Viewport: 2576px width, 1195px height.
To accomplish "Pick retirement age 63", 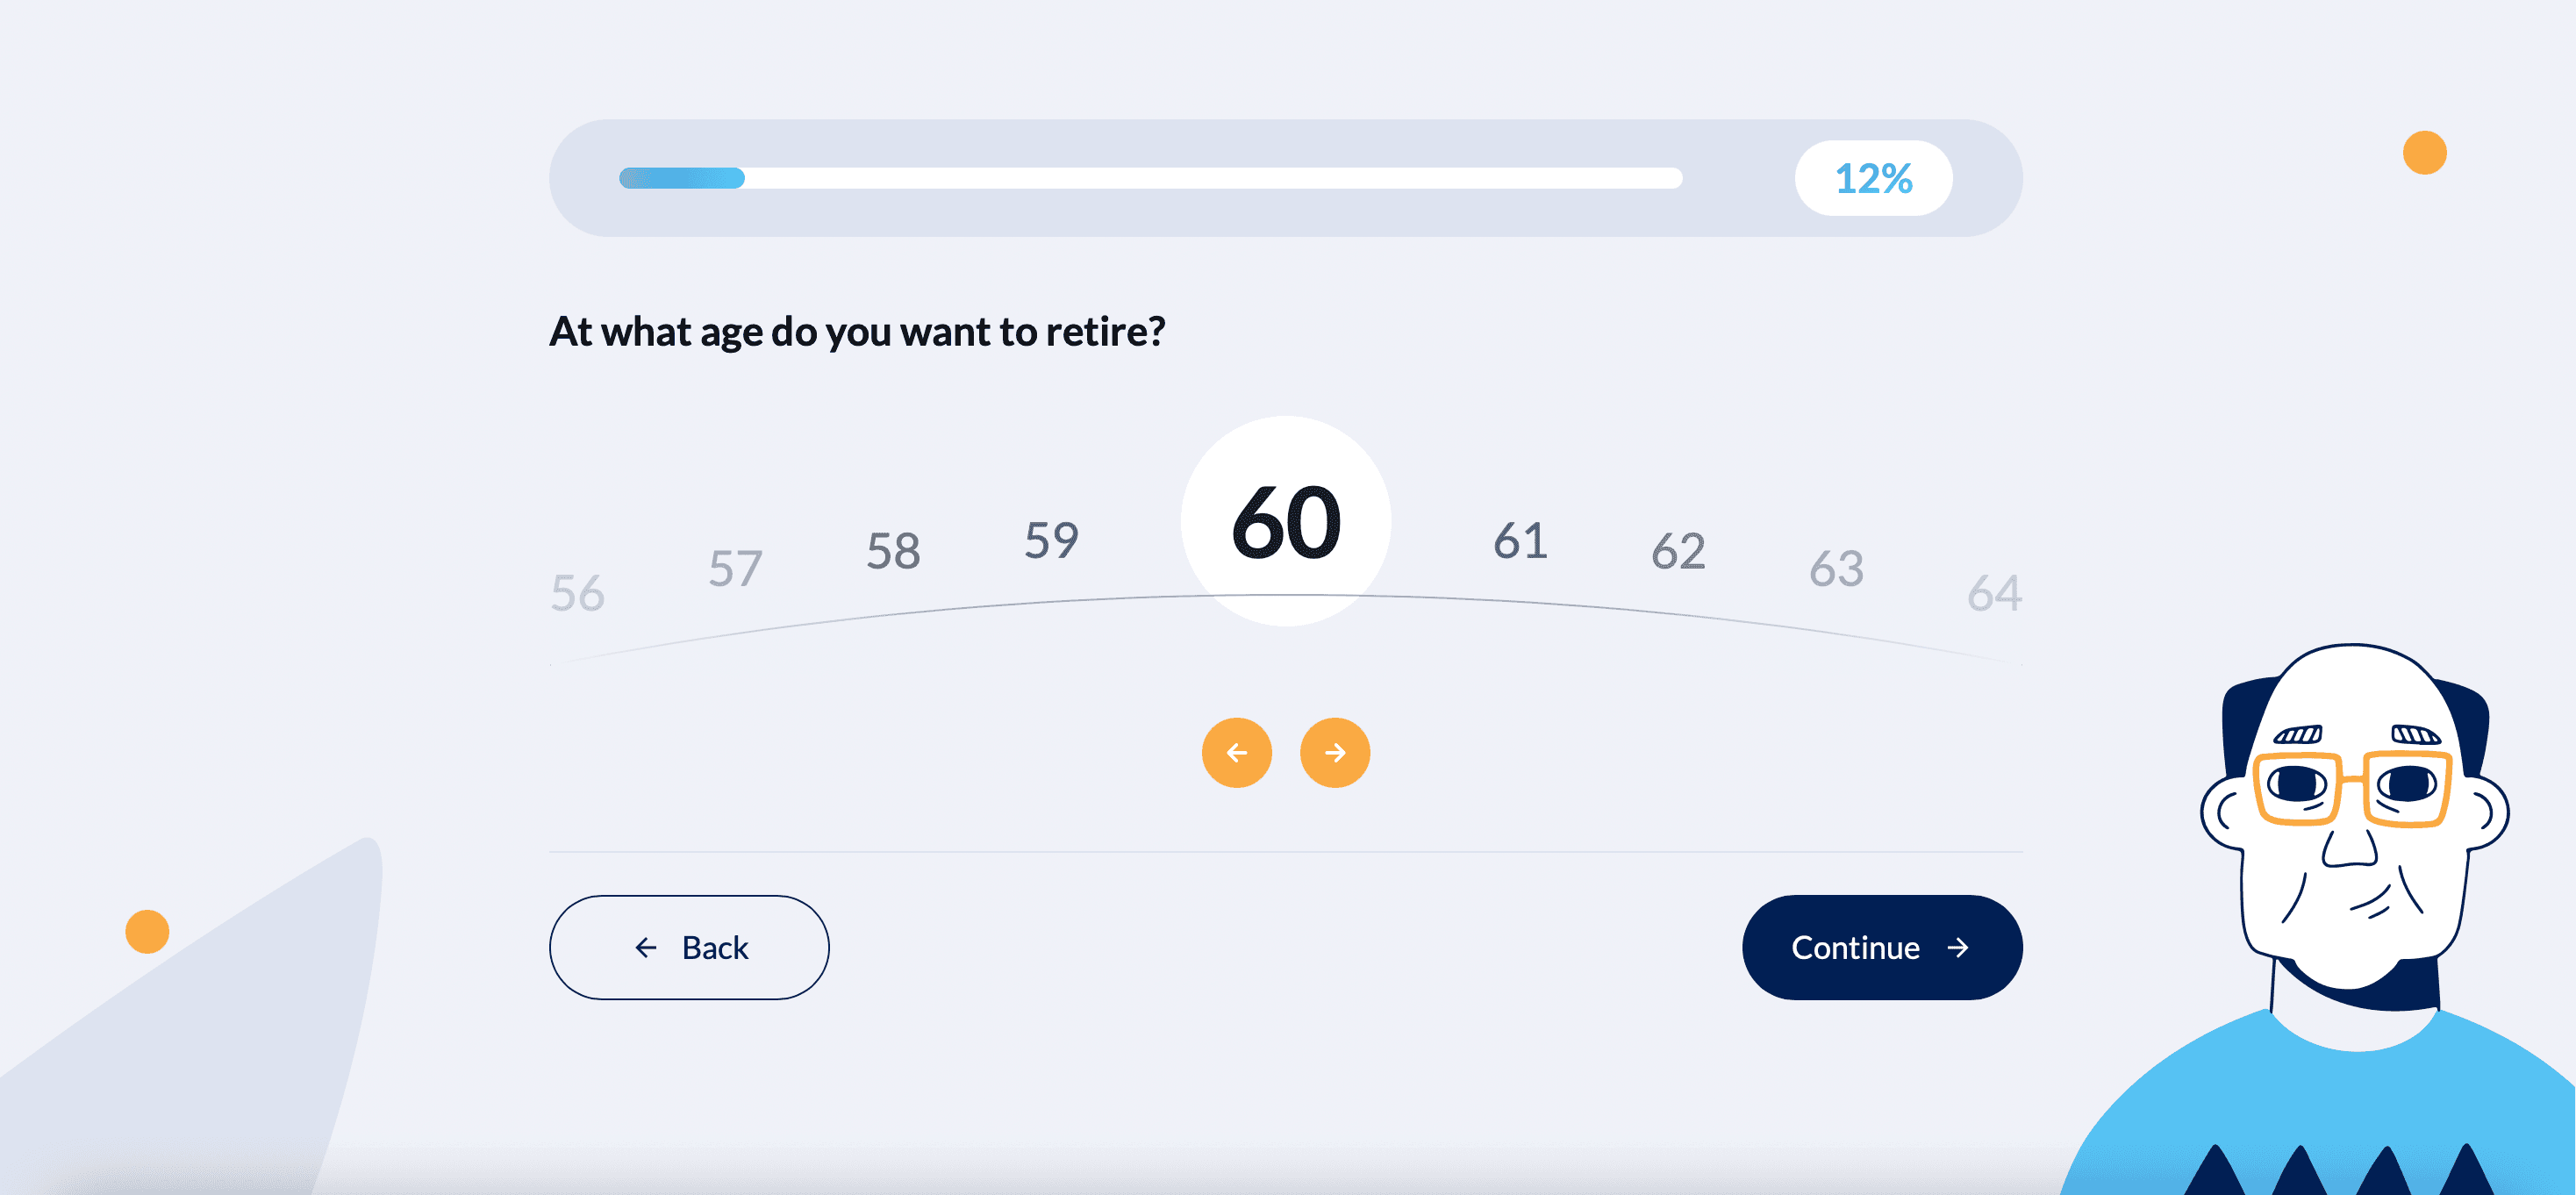I will click(1836, 568).
